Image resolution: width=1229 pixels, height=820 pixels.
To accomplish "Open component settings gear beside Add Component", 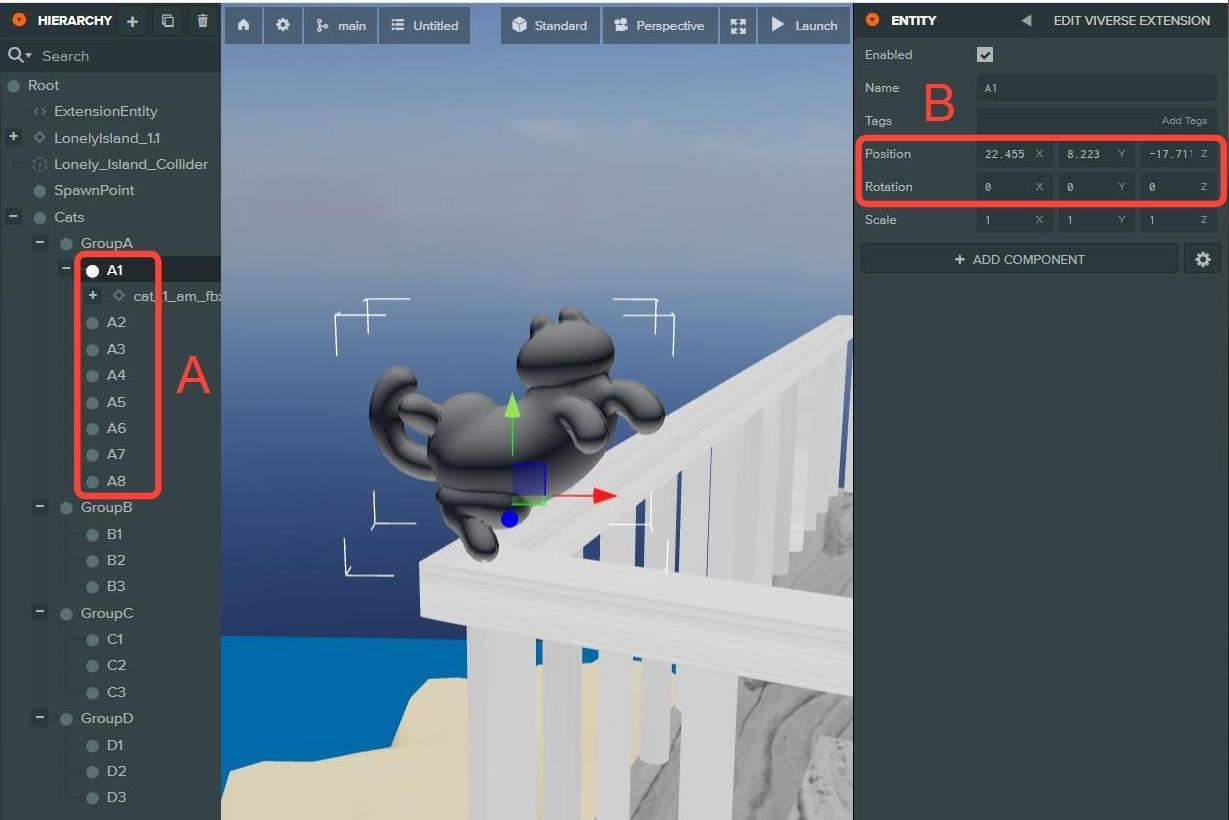I will click(1202, 259).
